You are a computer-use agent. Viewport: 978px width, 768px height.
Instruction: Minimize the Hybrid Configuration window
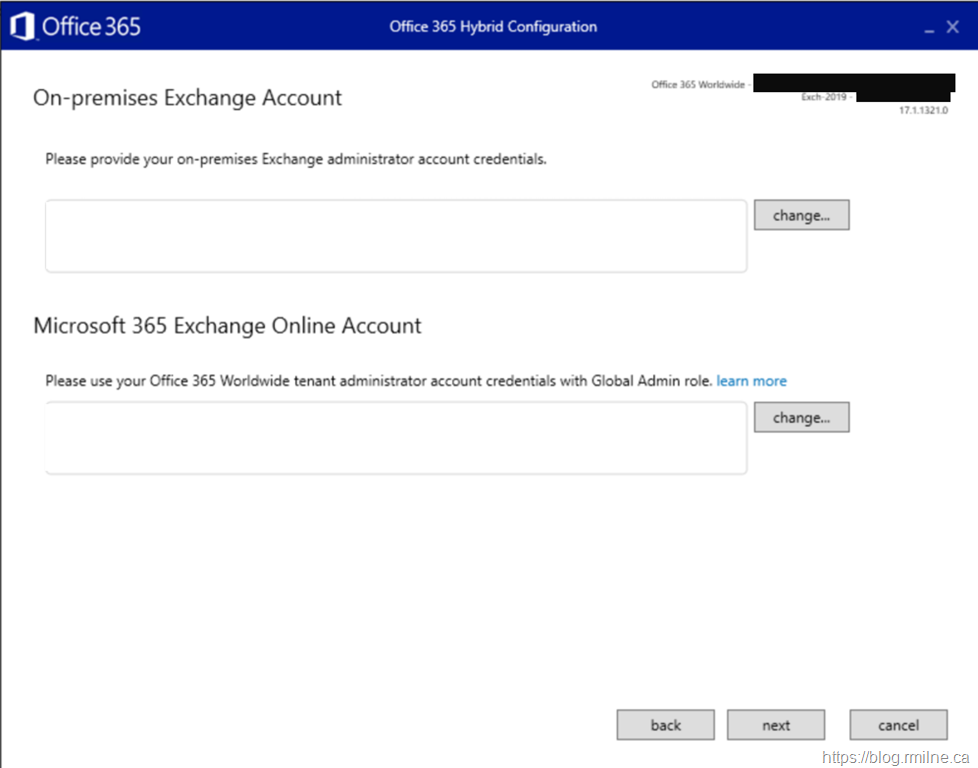tap(929, 29)
